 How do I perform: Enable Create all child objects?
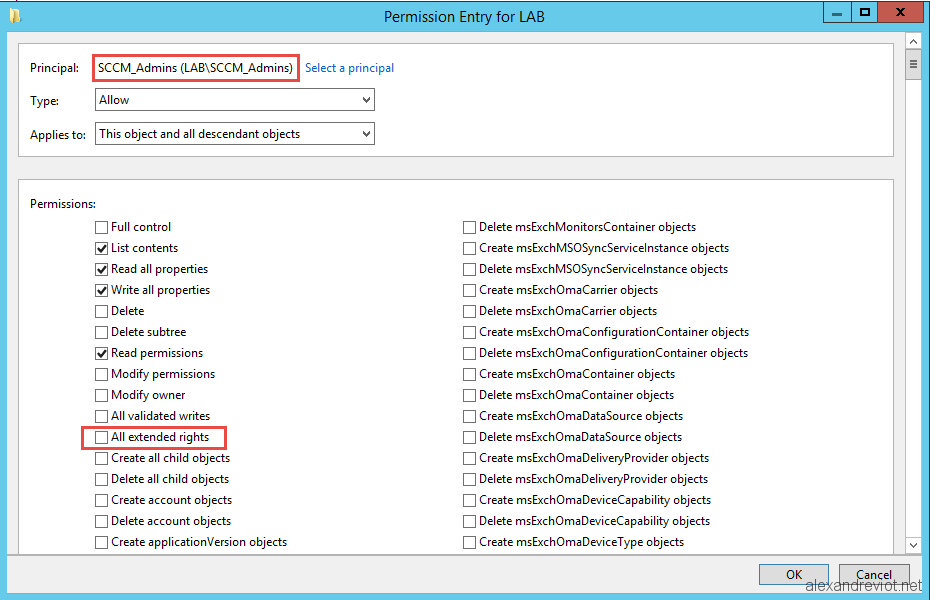(101, 458)
